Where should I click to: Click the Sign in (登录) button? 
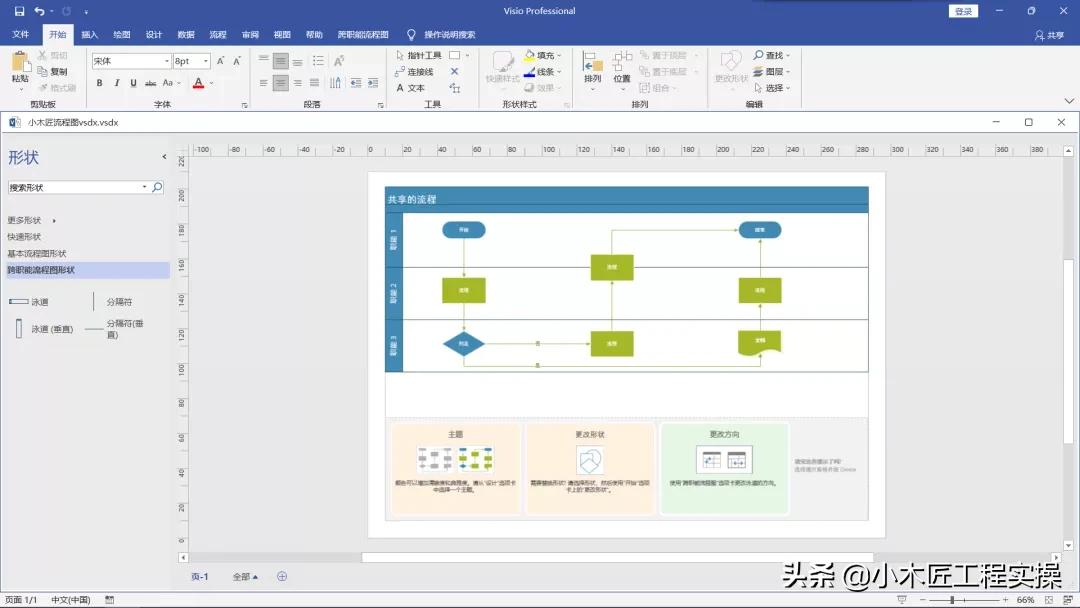click(x=963, y=11)
